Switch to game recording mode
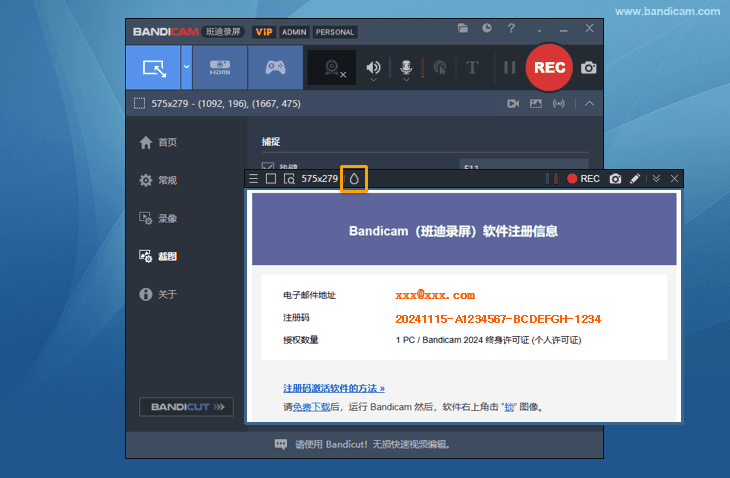The height and width of the screenshot is (478, 730). pos(275,67)
